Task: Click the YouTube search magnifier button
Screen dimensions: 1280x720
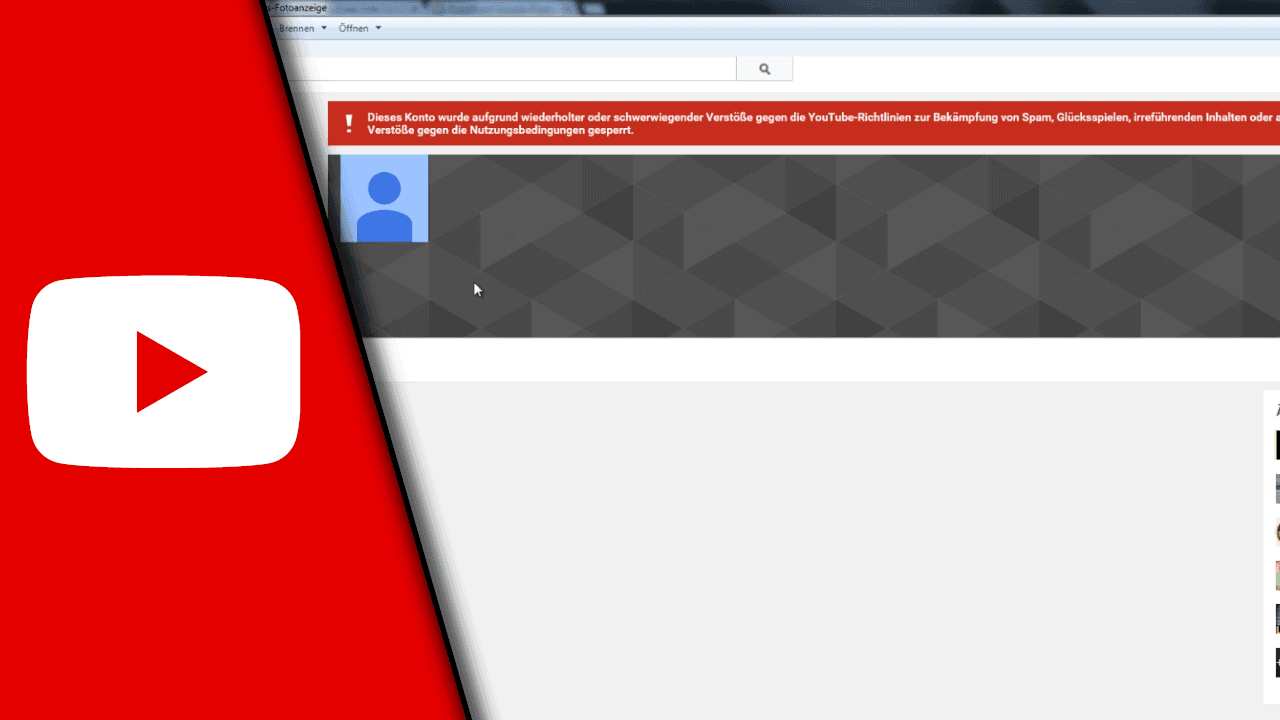Action: pyautogui.click(x=765, y=69)
